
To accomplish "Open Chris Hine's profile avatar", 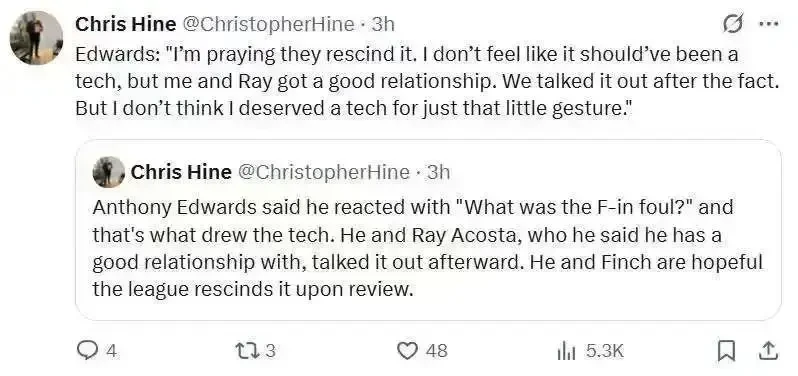I will (36, 37).
